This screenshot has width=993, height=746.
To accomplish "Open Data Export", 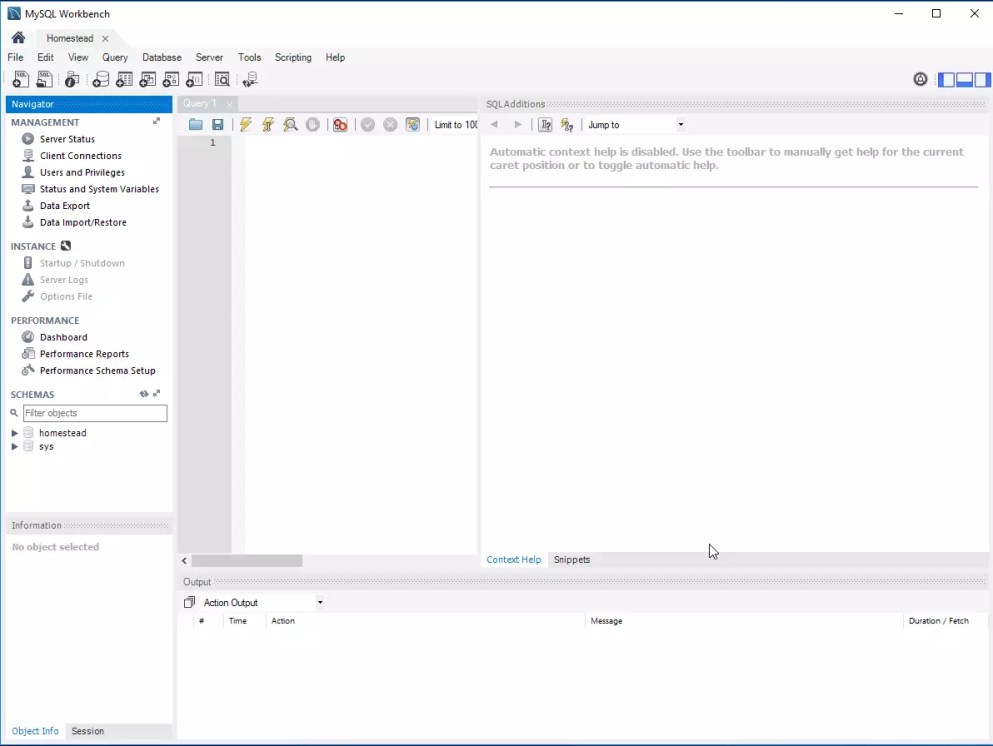I will pyautogui.click(x=65, y=206).
